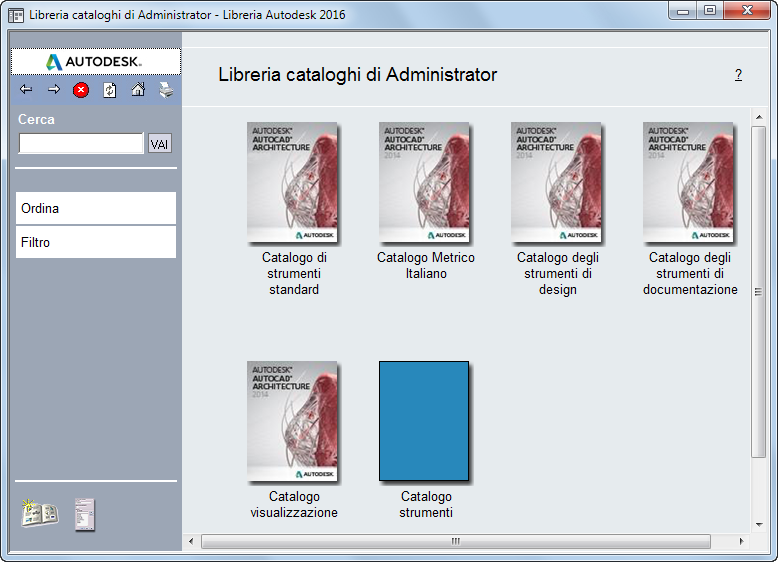Refresh the page with the reload icon

(110, 90)
